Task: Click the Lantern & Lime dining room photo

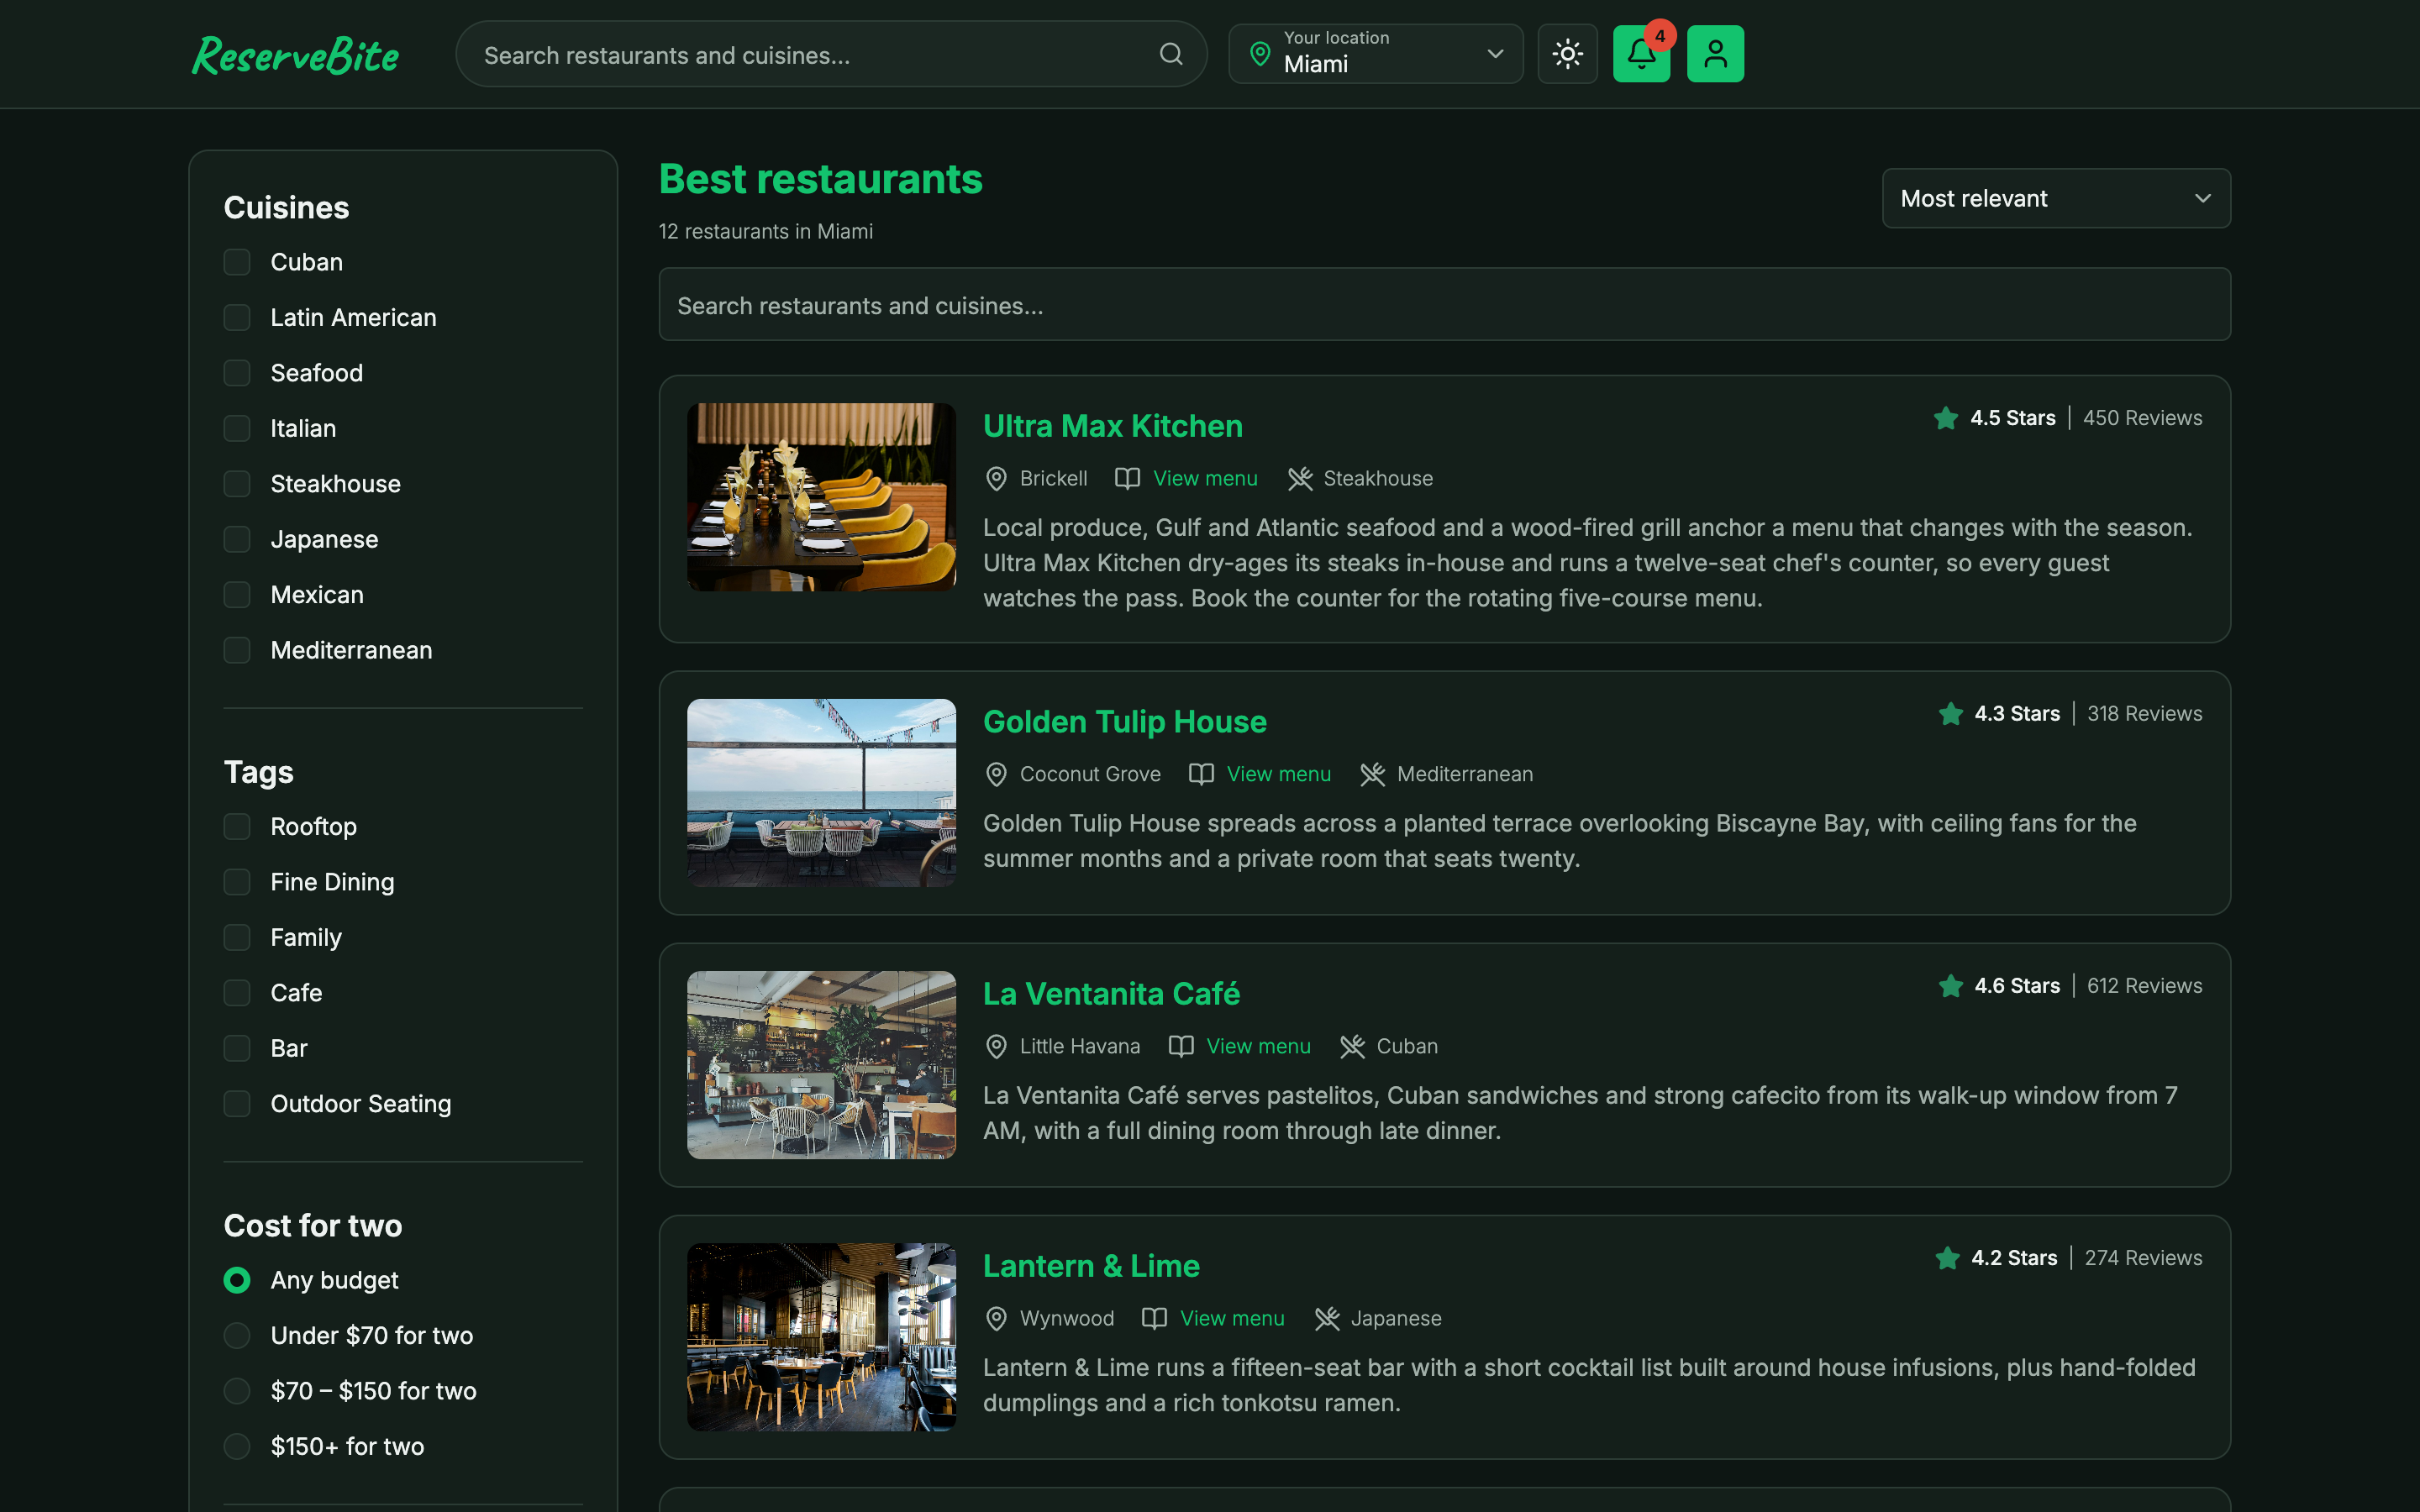Action: [x=821, y=1337]
